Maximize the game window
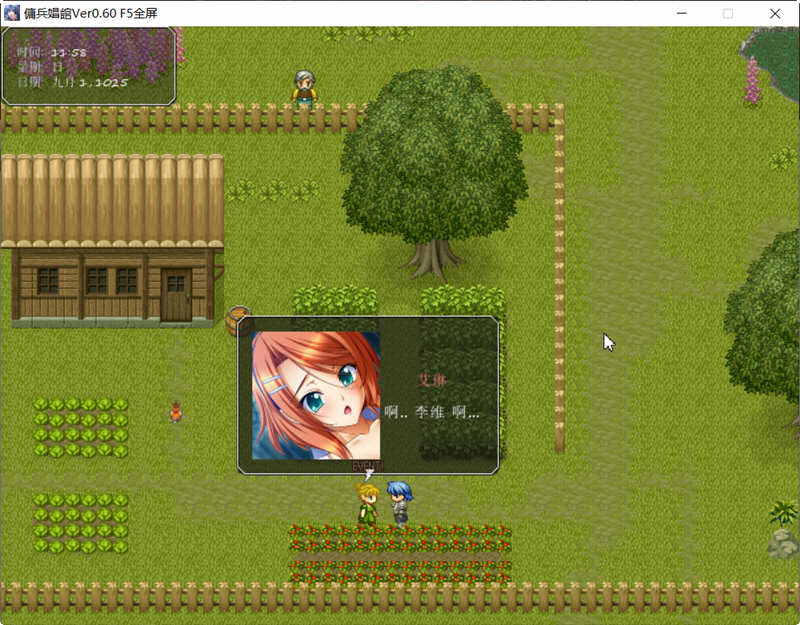Viewport: 800px width, 625px height. 728,13
